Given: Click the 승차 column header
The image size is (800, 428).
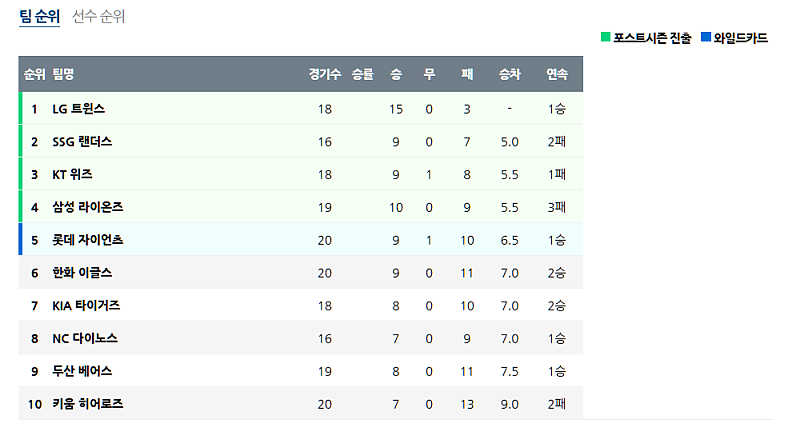Looking at the screenshot, I should (509, 74).
